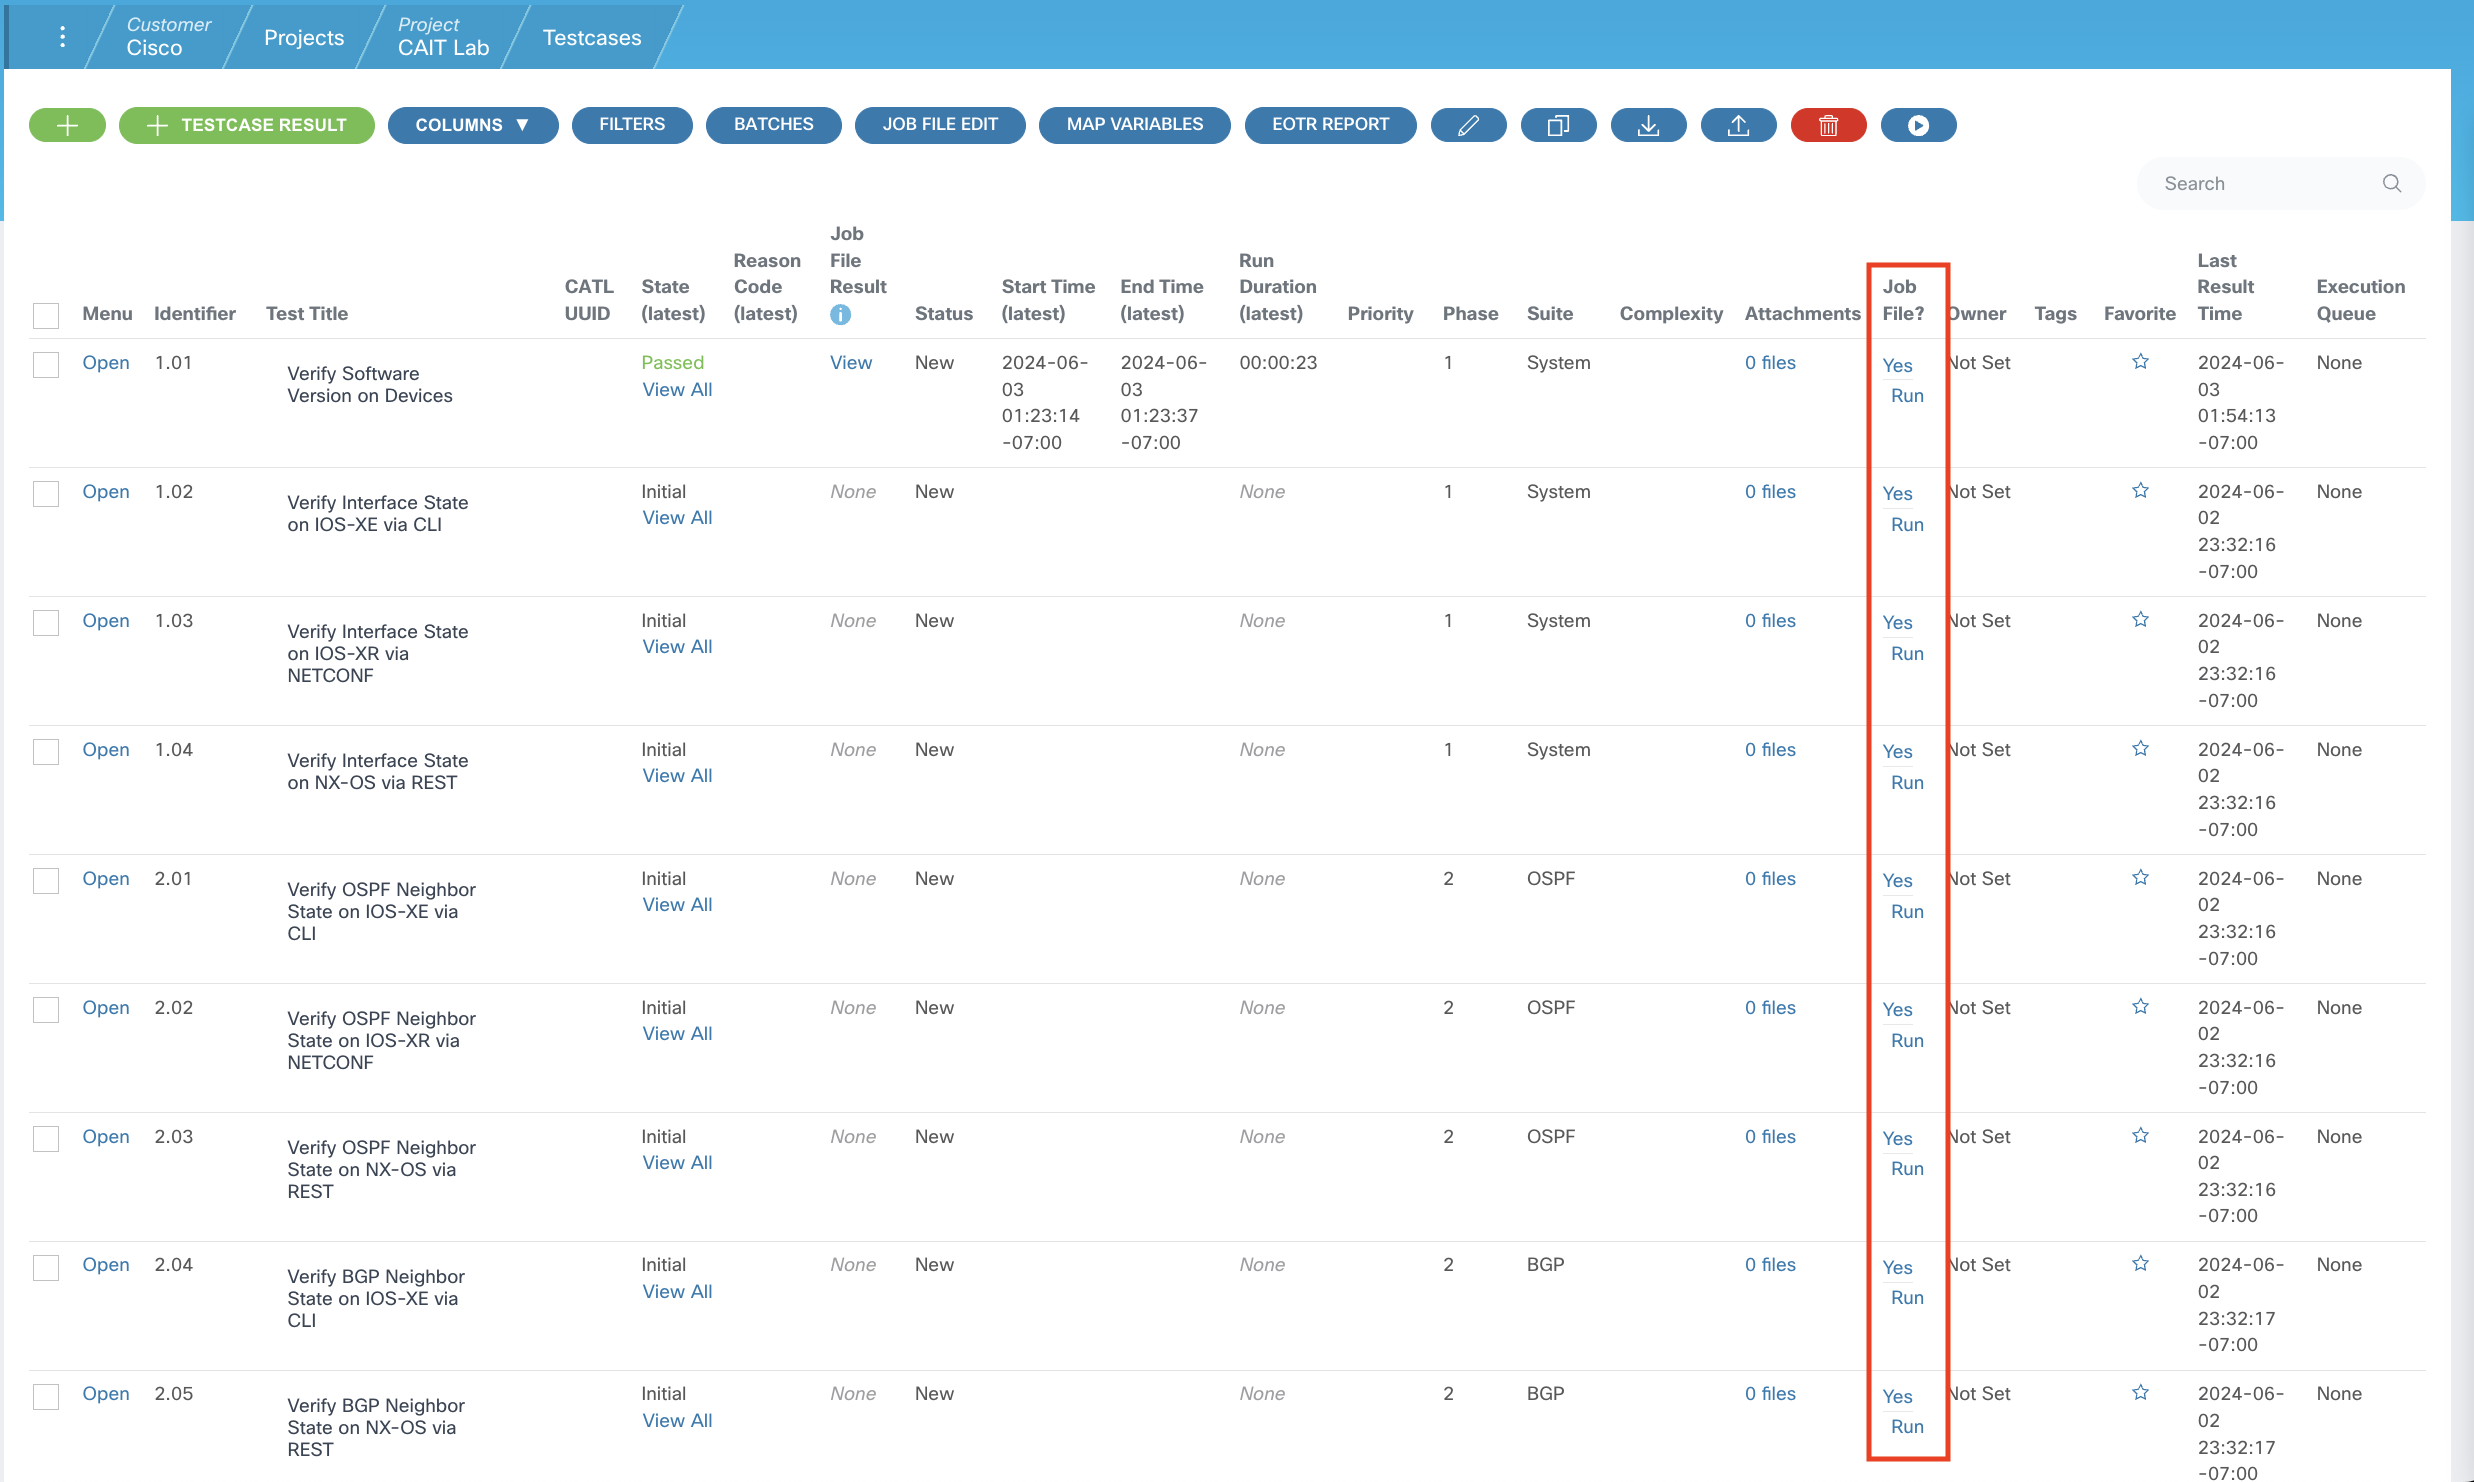Click the green plus add button
The width and height of the screenshot is (2474, 1482).
point(67,125)
